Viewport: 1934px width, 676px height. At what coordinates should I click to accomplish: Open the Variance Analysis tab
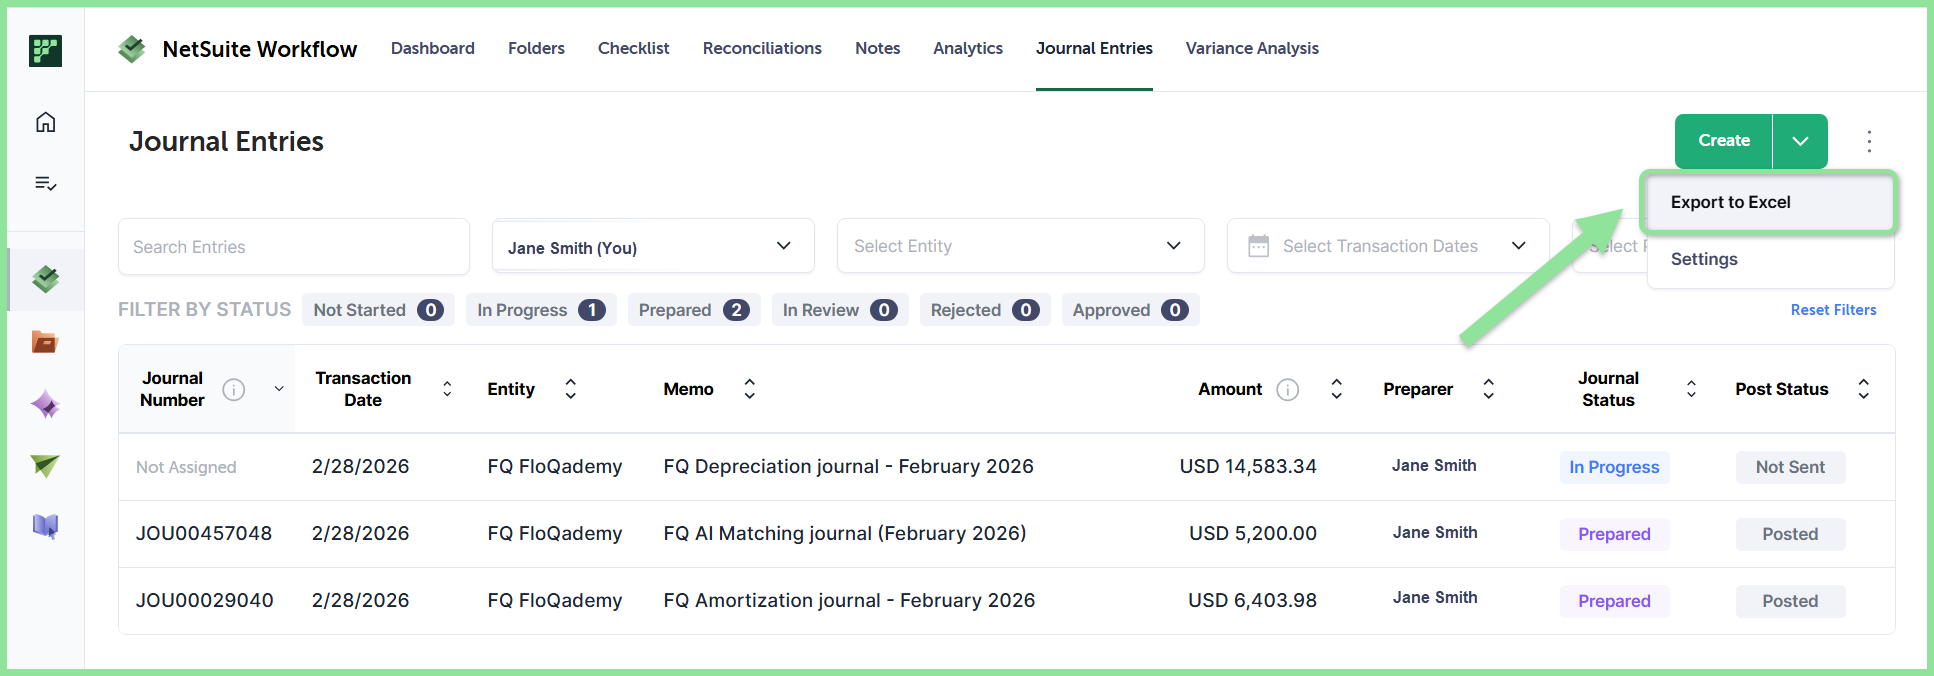tap(1252, 48)
